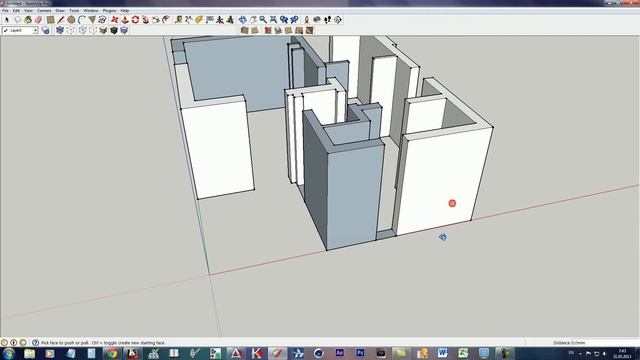Select the Circle tool
This screenshot has height=360, width=640.
(71, 20)
